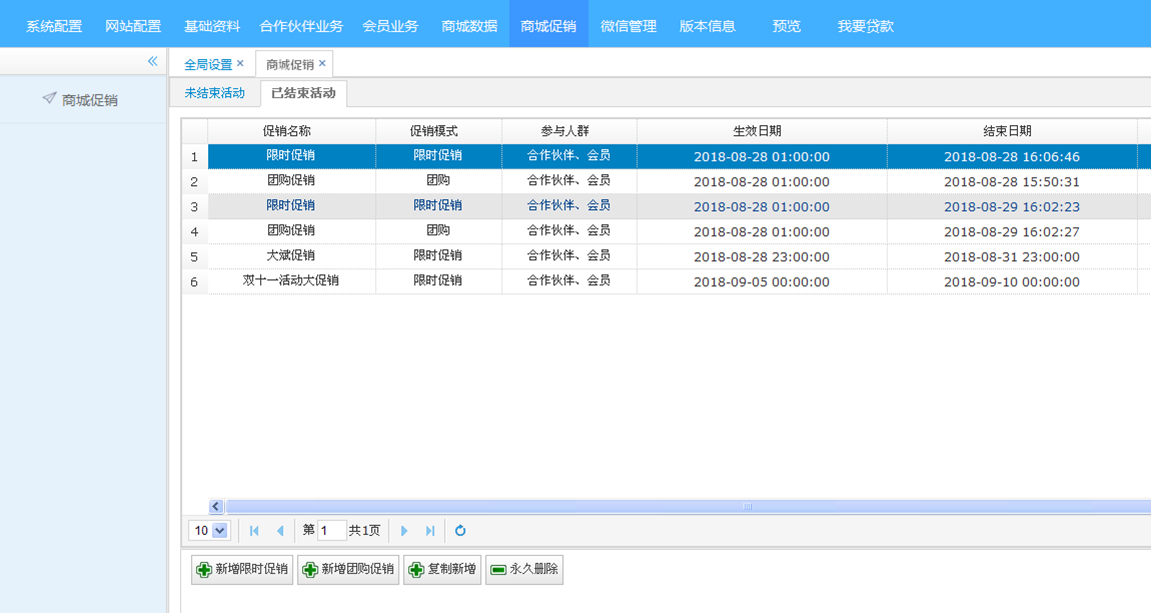Click row number 4 cell
Screen dimensions: 1151x613
point(195,231)
